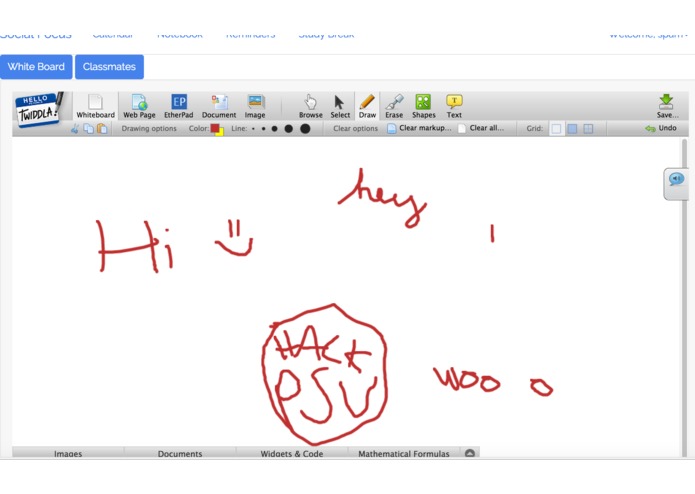Select the second smallest line width
This screenshot has height=494, width=695.
pyautogui.click(x=263, y=128)
